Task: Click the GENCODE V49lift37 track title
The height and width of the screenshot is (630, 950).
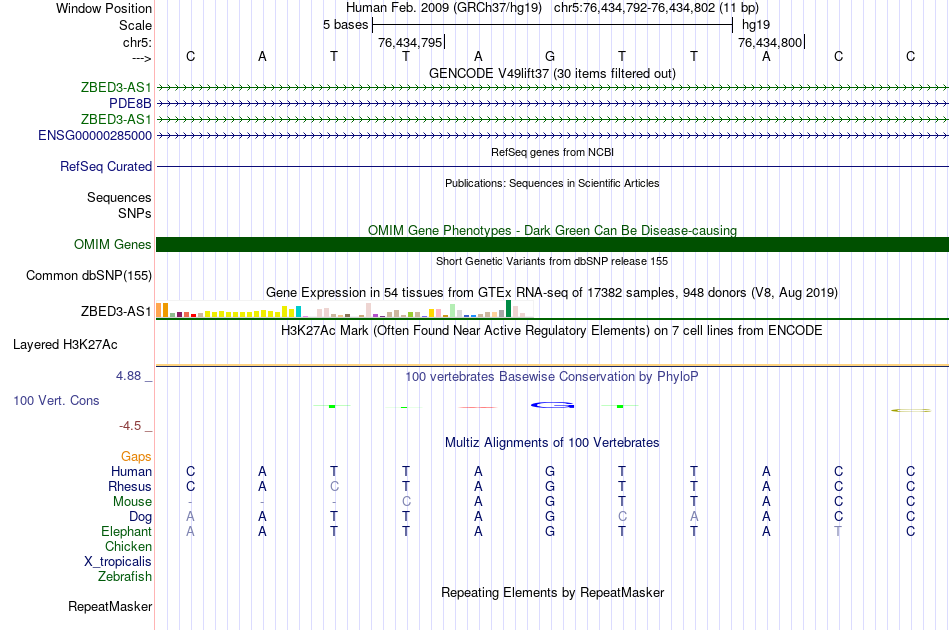Action: (x=552, y=74)
